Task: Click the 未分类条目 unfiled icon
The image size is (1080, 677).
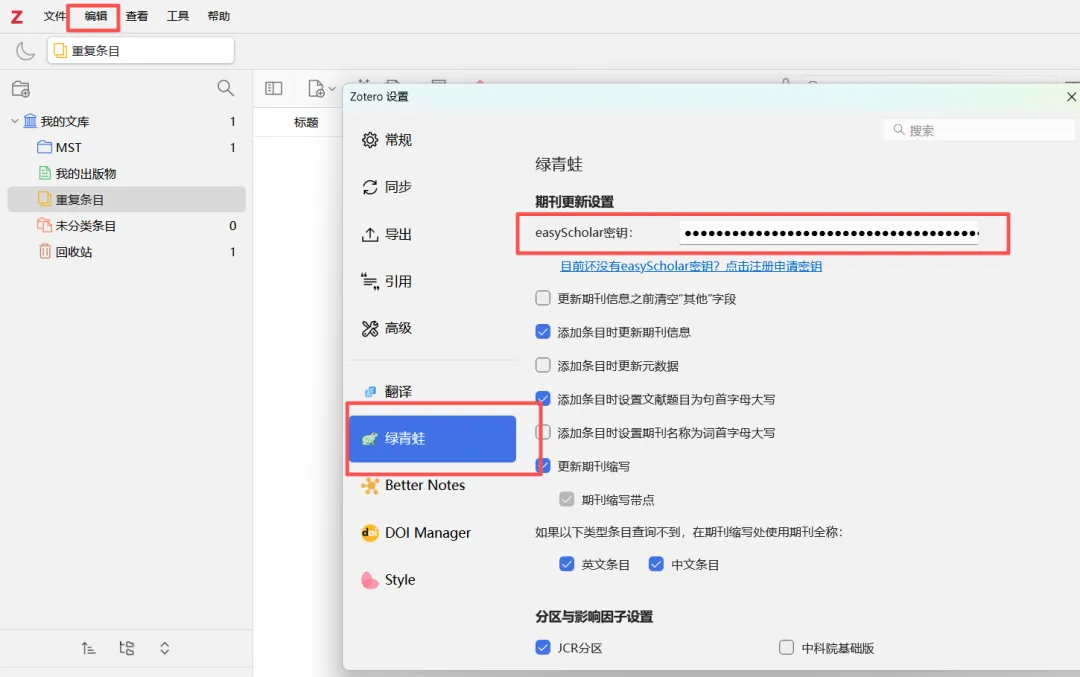Action: [x=45, y=225]
